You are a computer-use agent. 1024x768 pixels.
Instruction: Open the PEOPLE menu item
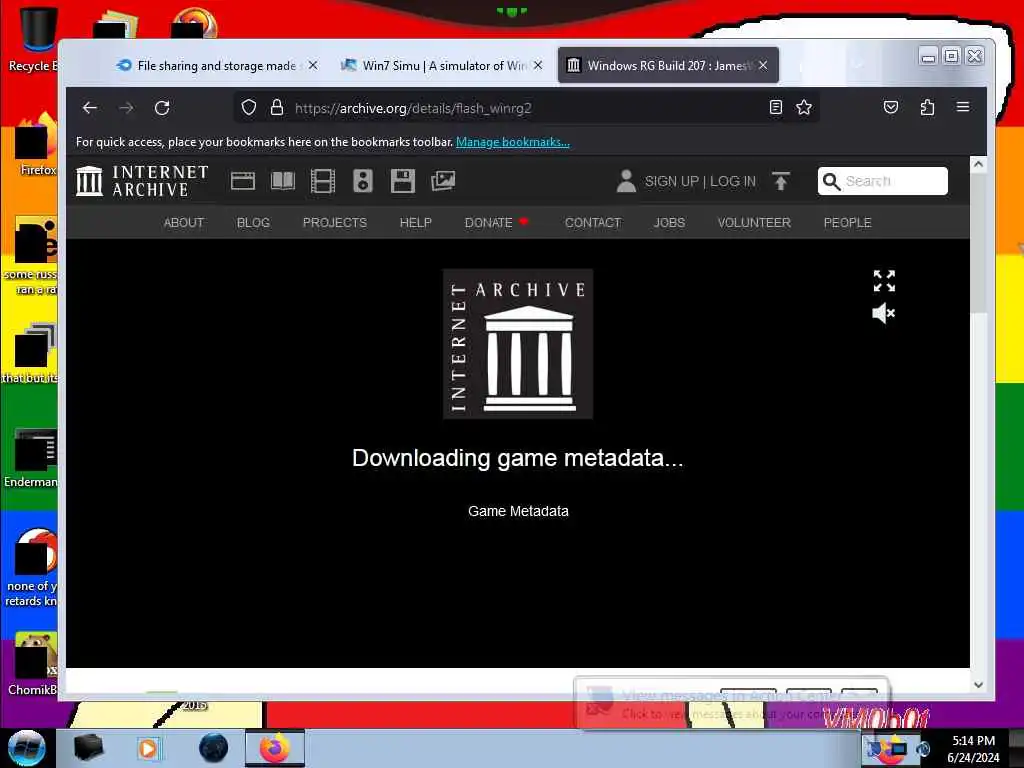pyautogui.click(x=847, y=223)
